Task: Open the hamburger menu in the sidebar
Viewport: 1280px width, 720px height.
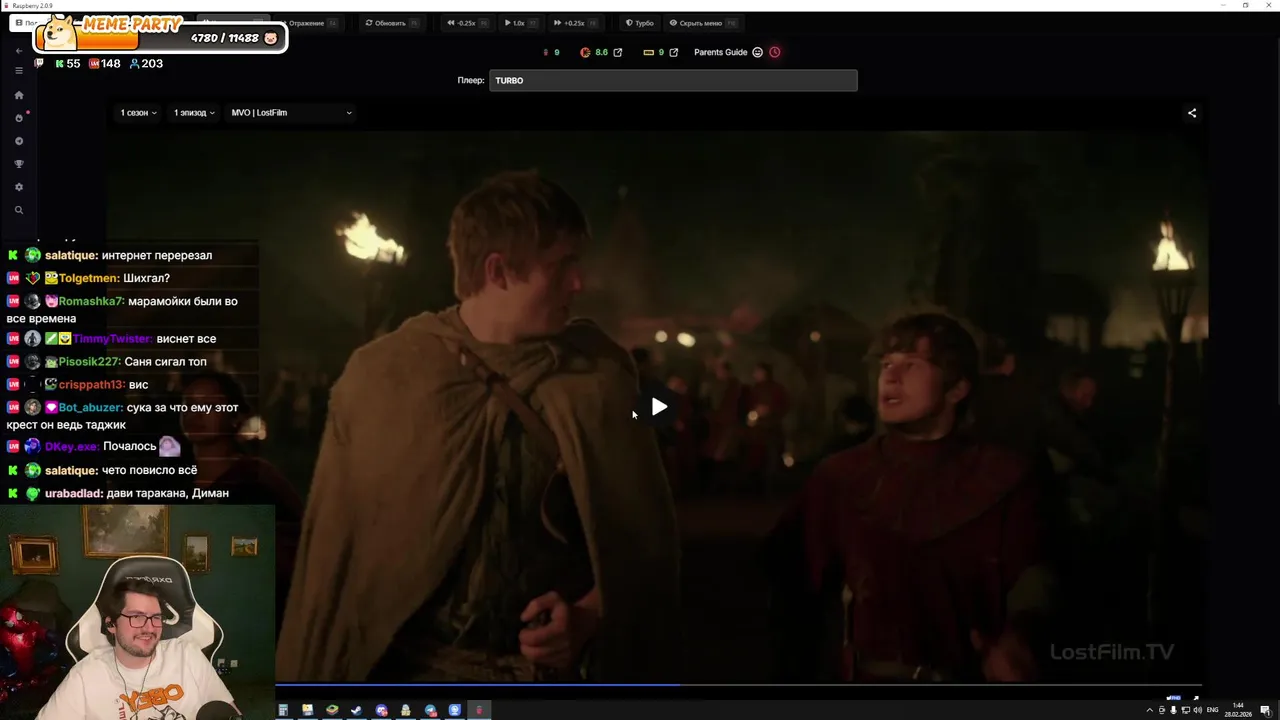Action: point(18,70)
